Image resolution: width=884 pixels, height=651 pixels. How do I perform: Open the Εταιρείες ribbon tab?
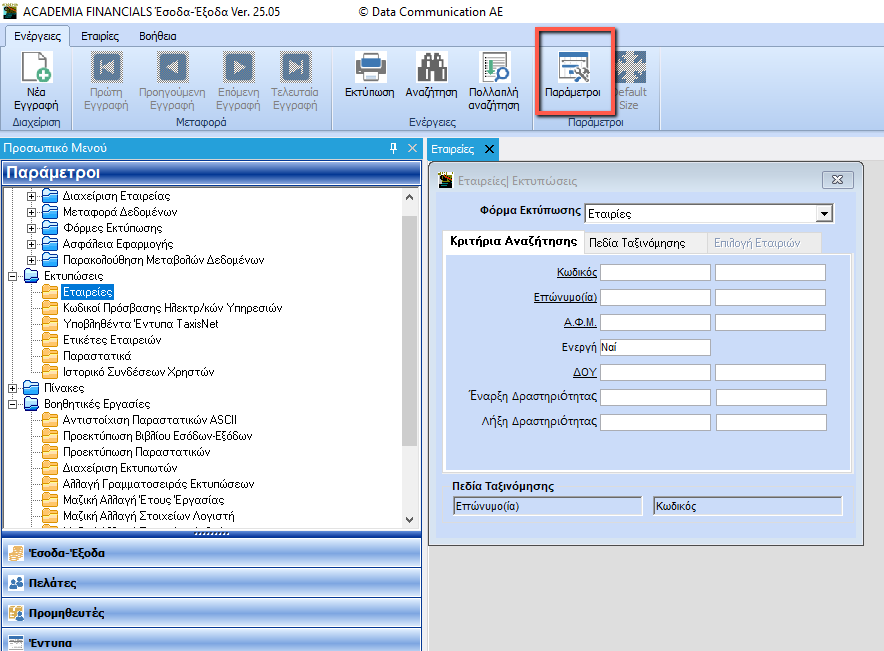click(x=100, y=36)
